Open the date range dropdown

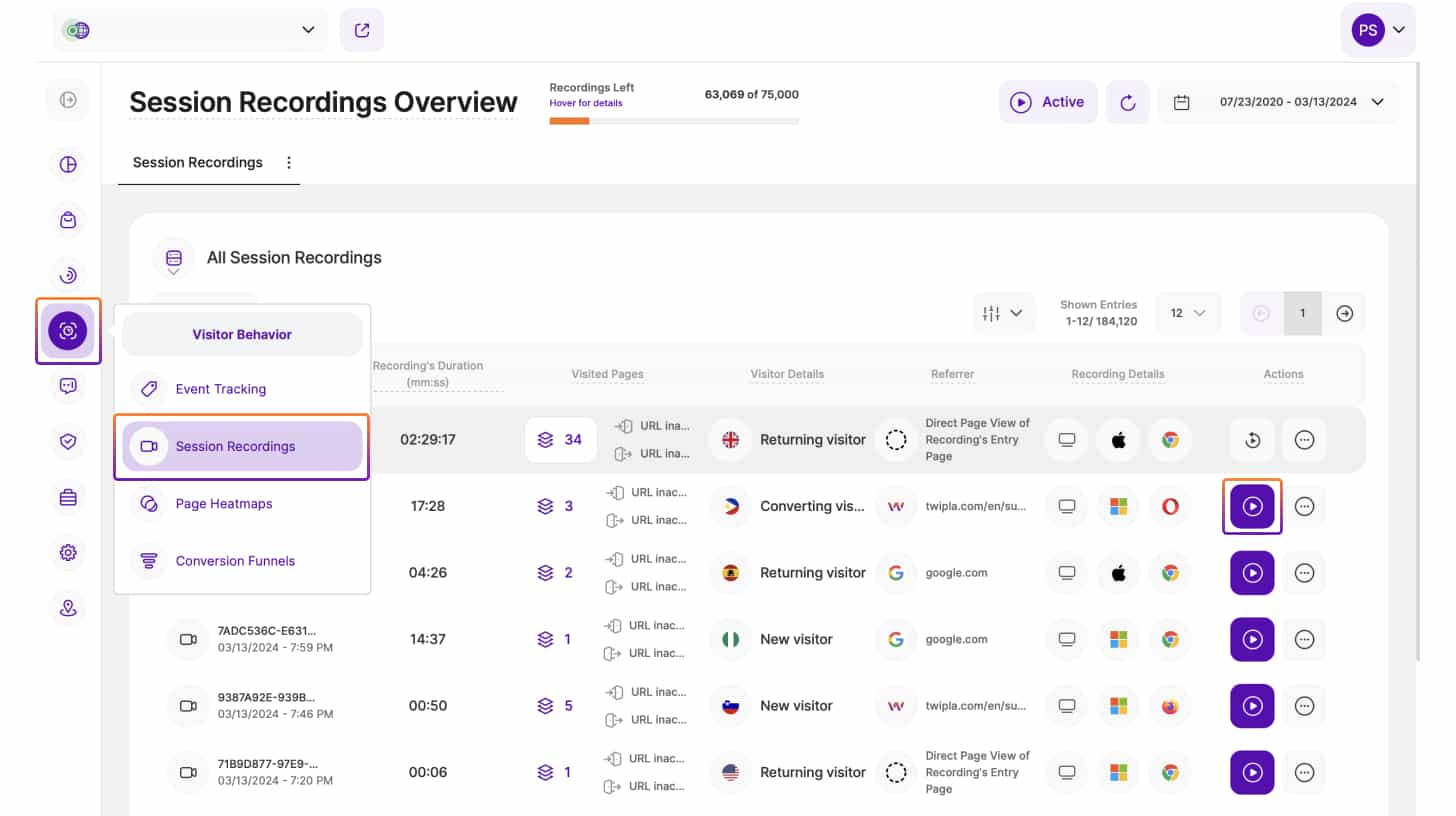1279,102
